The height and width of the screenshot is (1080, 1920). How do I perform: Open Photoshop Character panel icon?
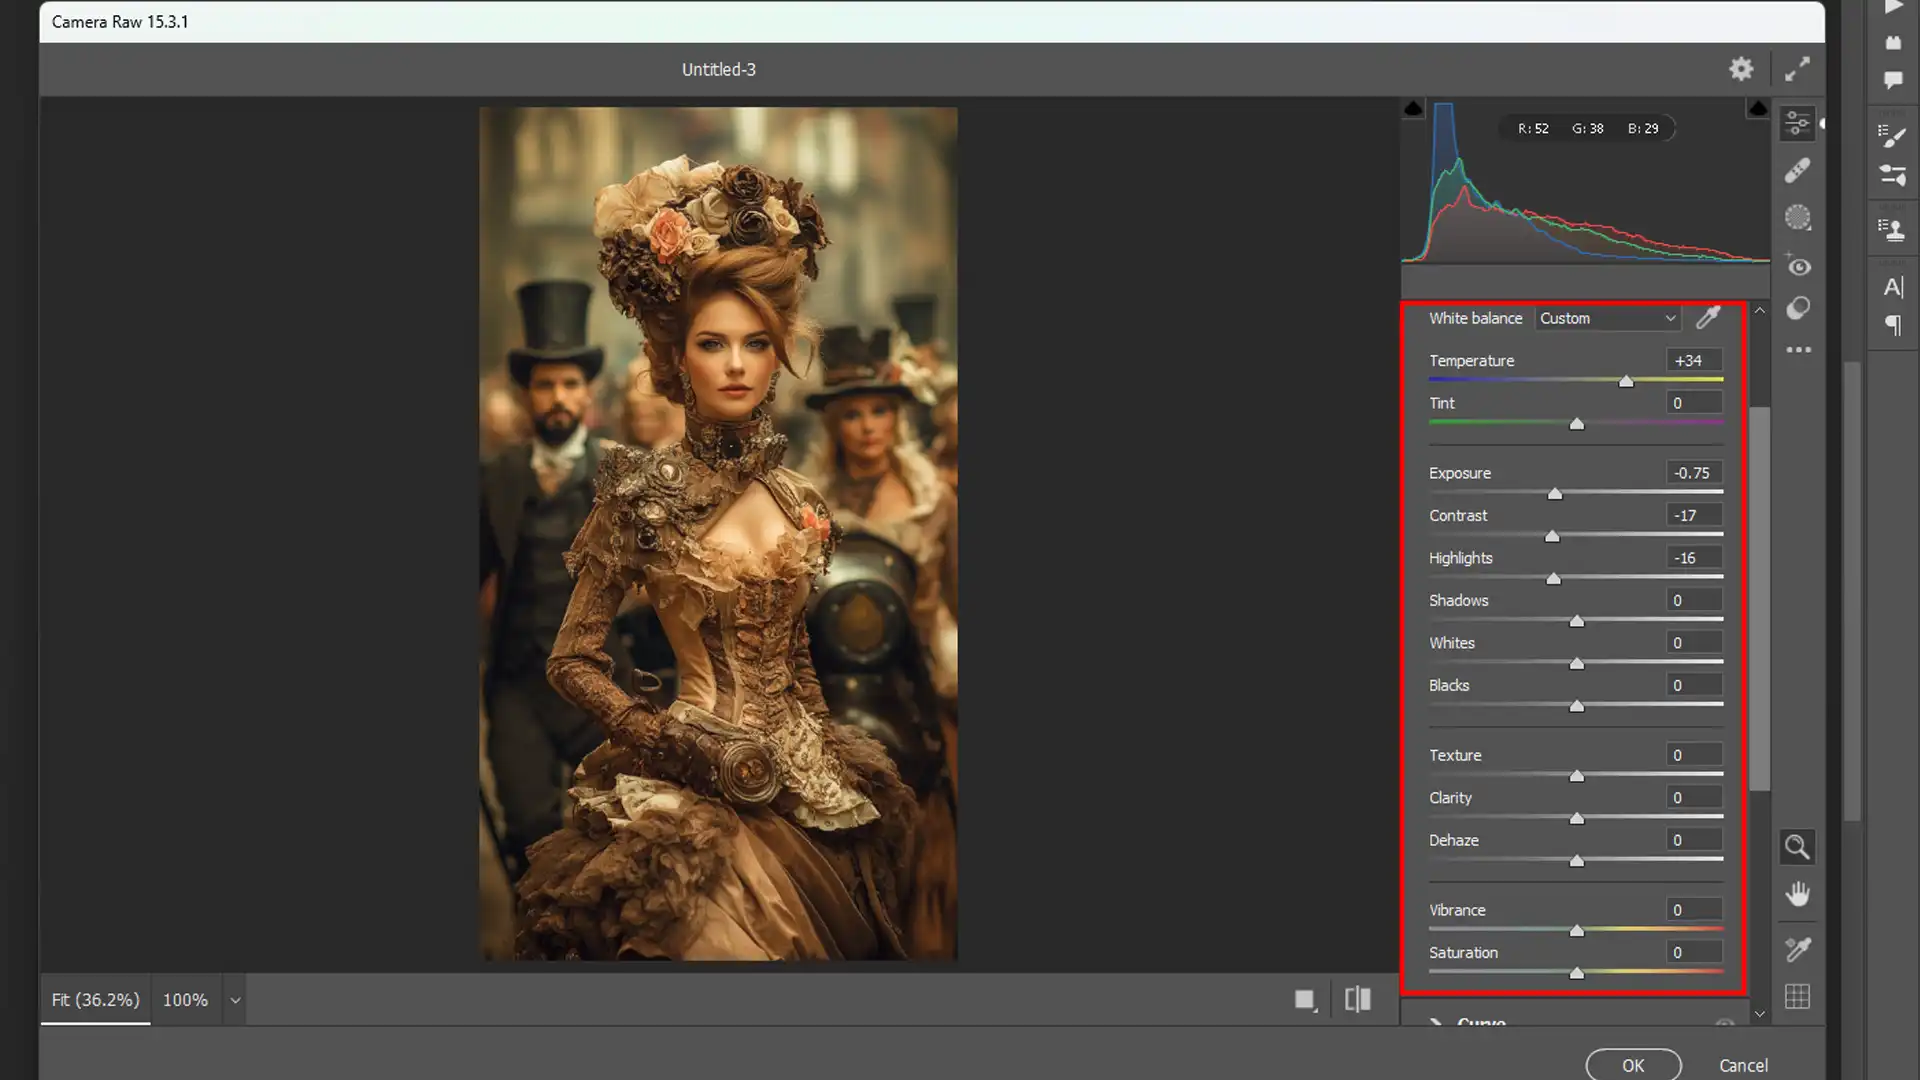(1892, 287)
